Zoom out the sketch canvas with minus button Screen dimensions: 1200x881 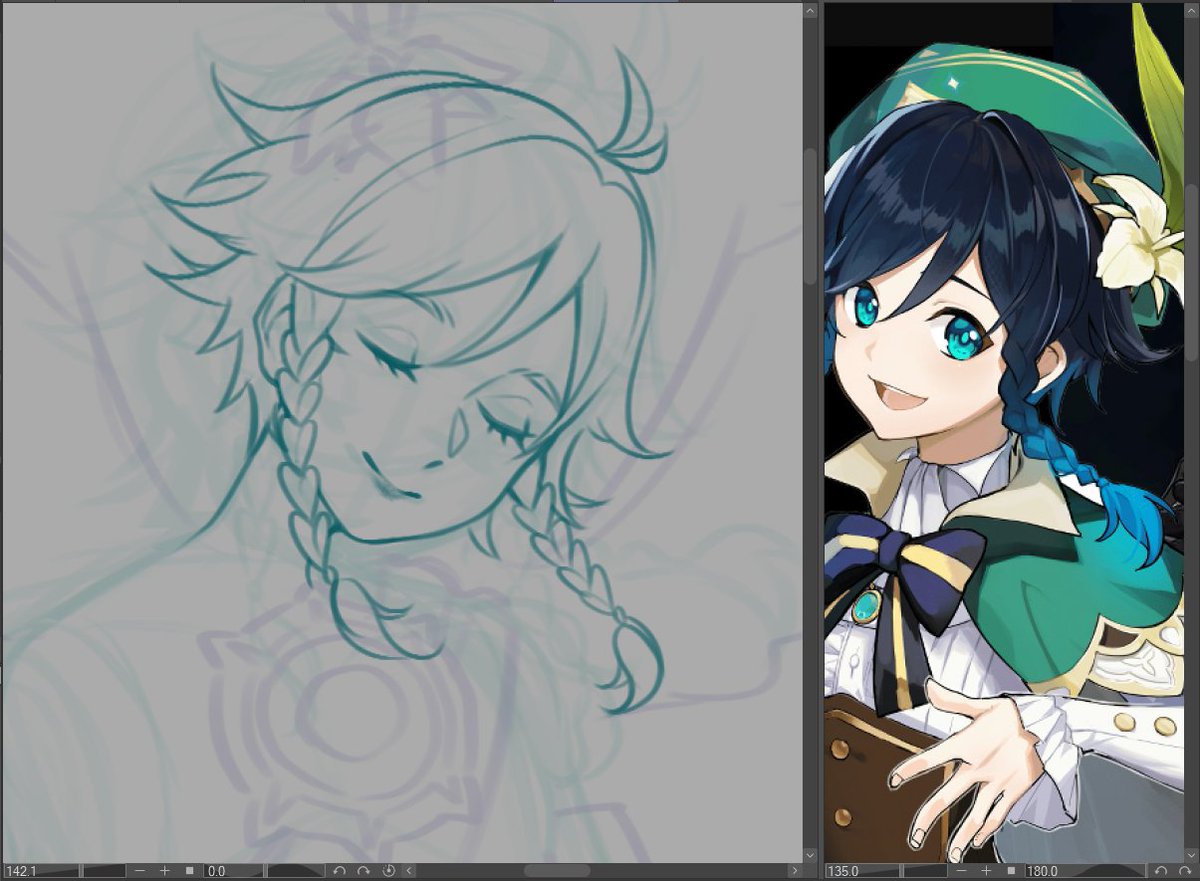click(139, 871)
